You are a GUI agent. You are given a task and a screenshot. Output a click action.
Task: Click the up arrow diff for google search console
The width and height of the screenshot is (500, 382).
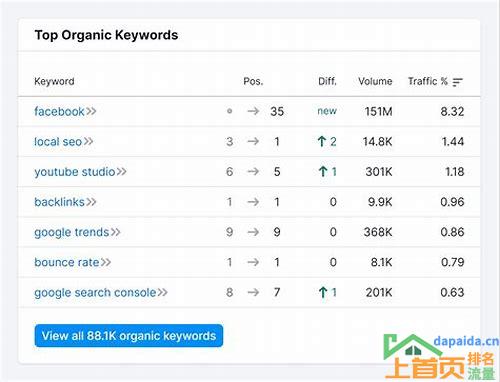tap(328, 293)
